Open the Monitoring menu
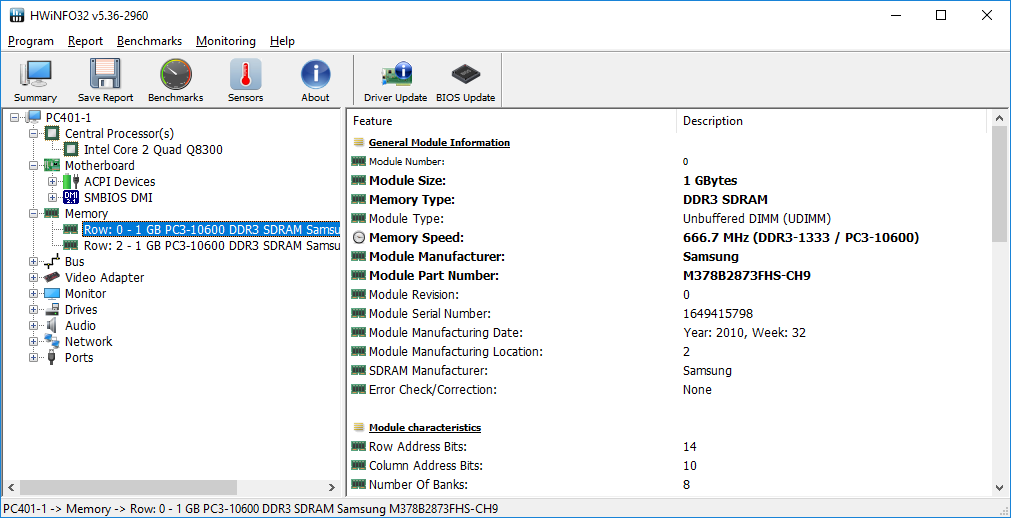Image resolution: width=1011 pixels, height=518 pixels. pyautogui.click(x=226, y=41)
